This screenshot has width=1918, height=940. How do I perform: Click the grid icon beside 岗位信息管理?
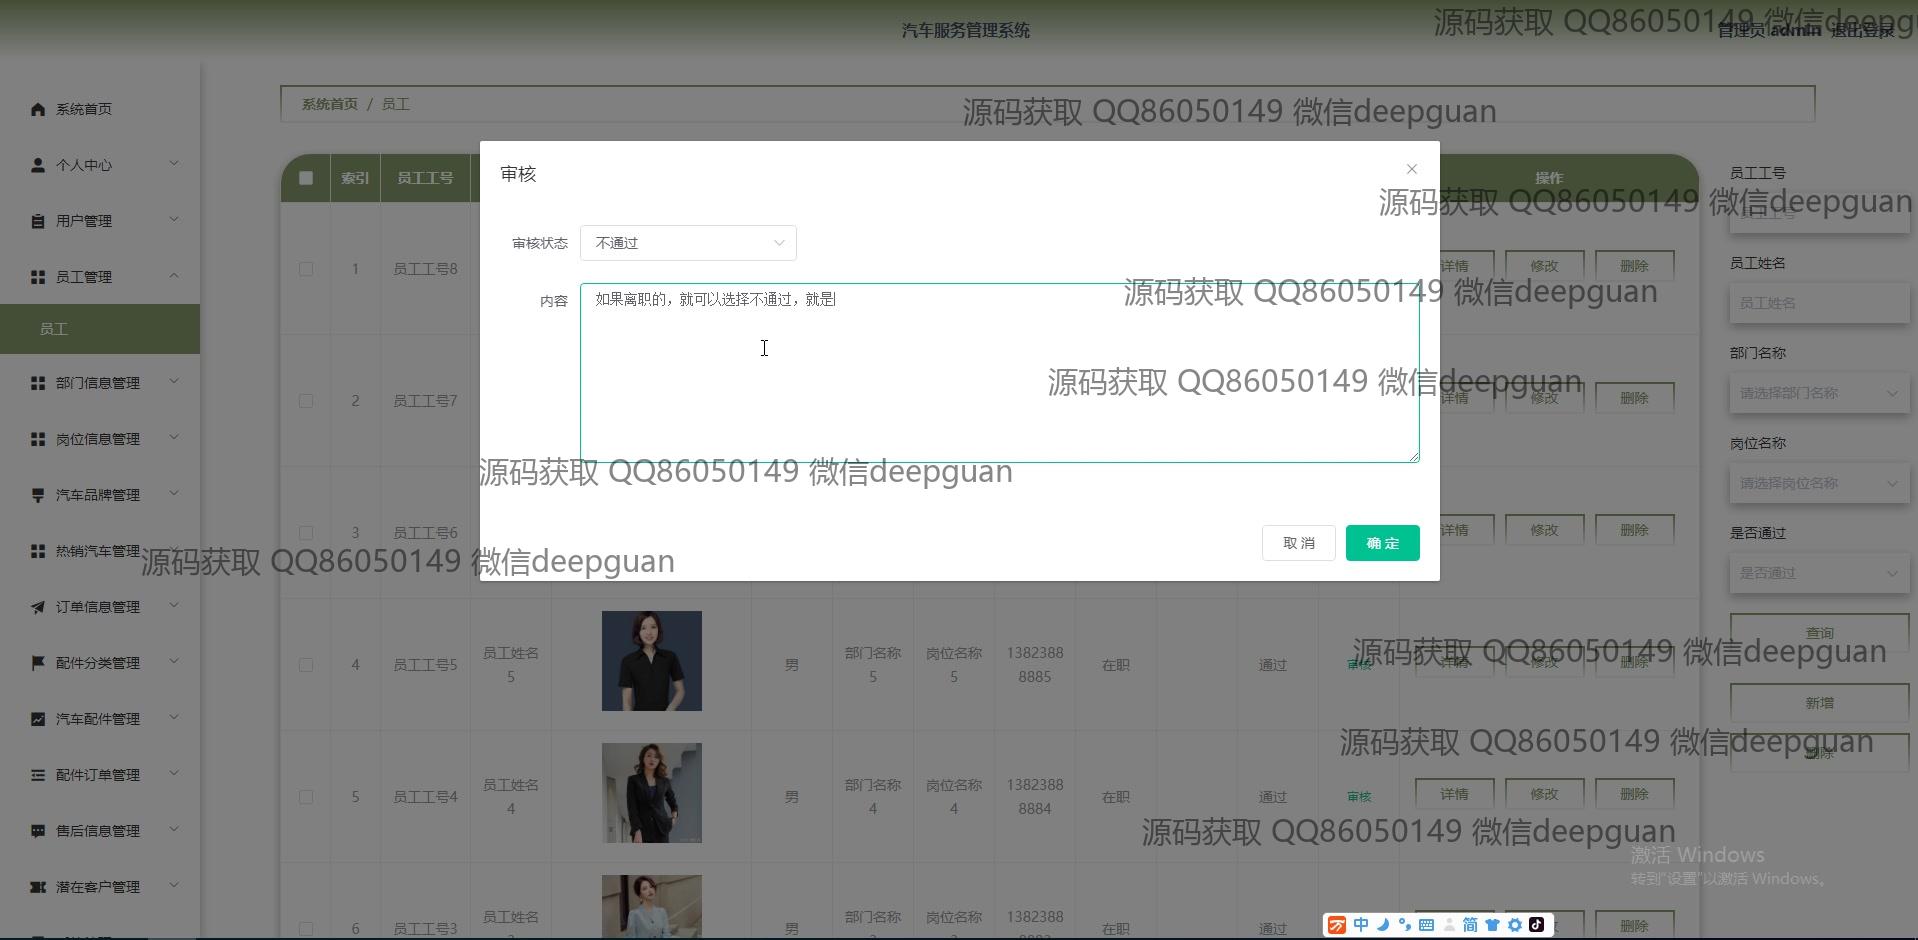coord(38,439)
